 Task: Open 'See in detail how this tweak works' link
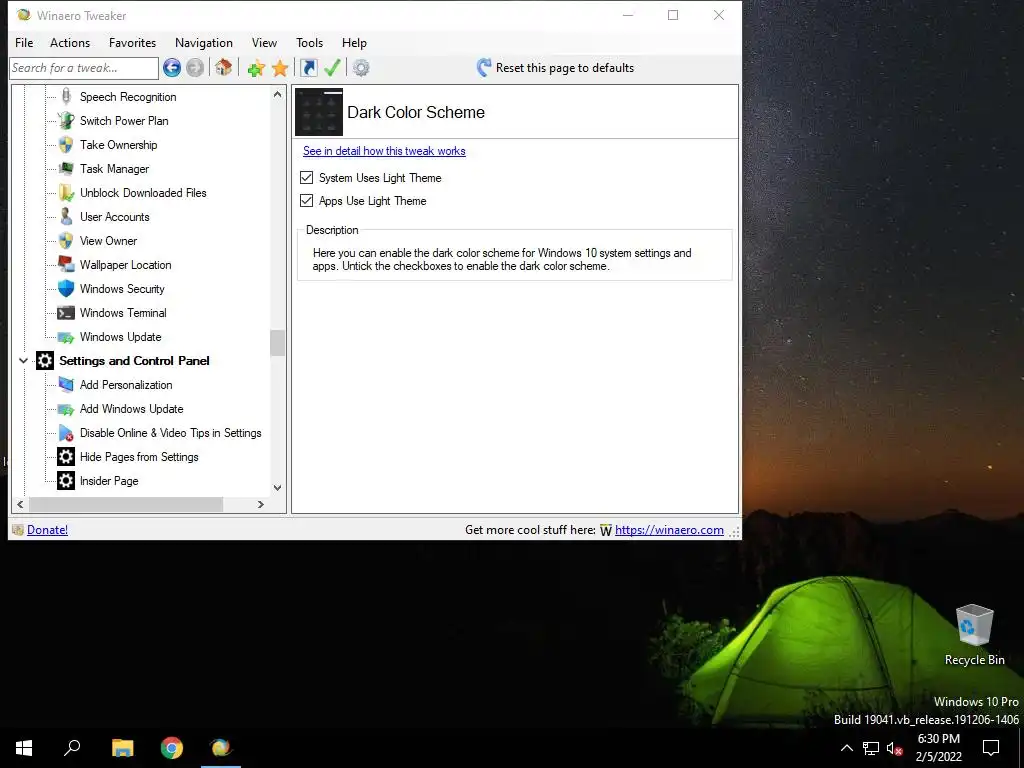(384, 151)
